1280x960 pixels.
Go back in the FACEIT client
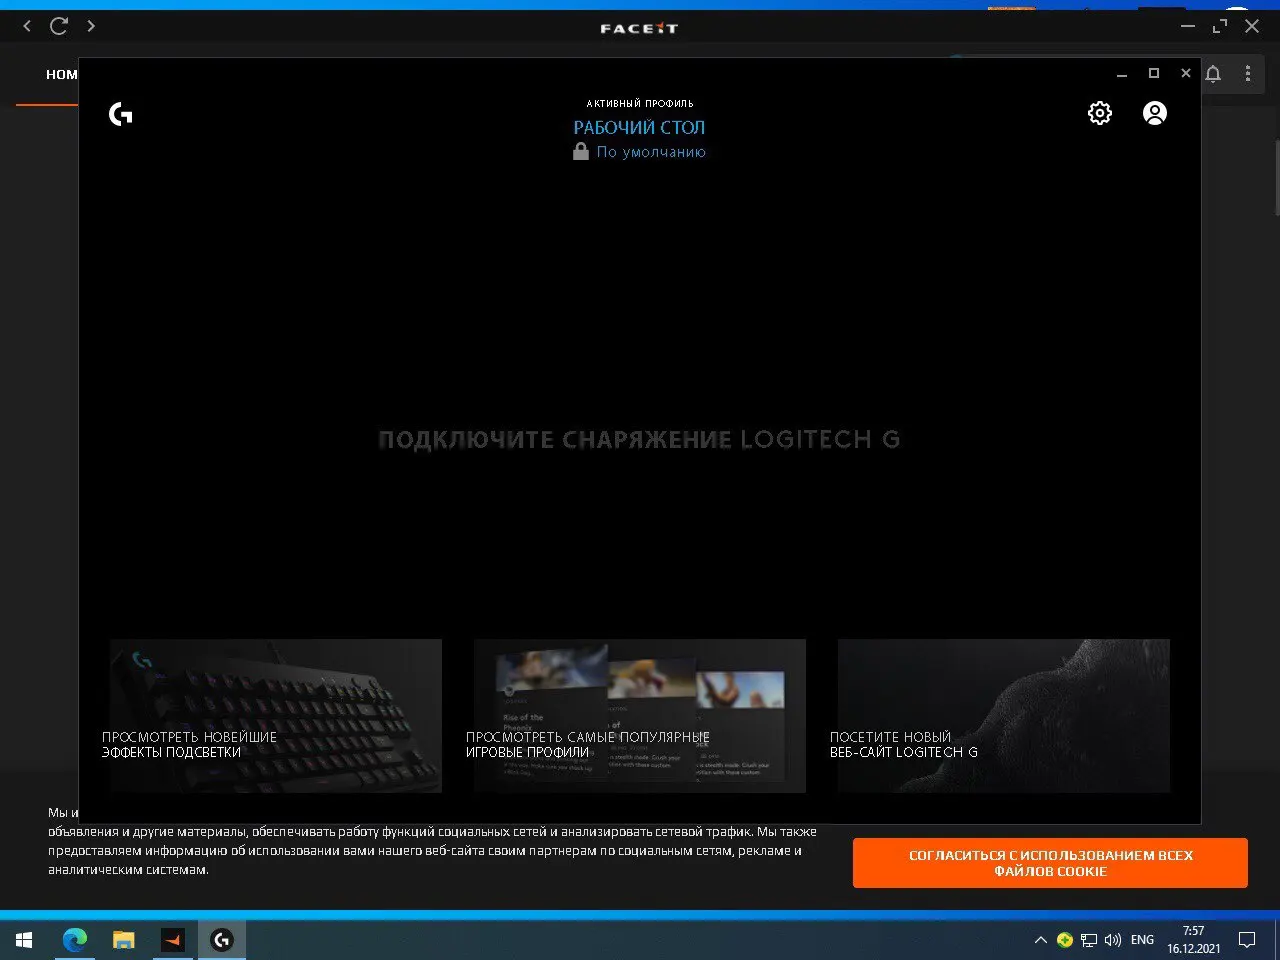[27, 26]
